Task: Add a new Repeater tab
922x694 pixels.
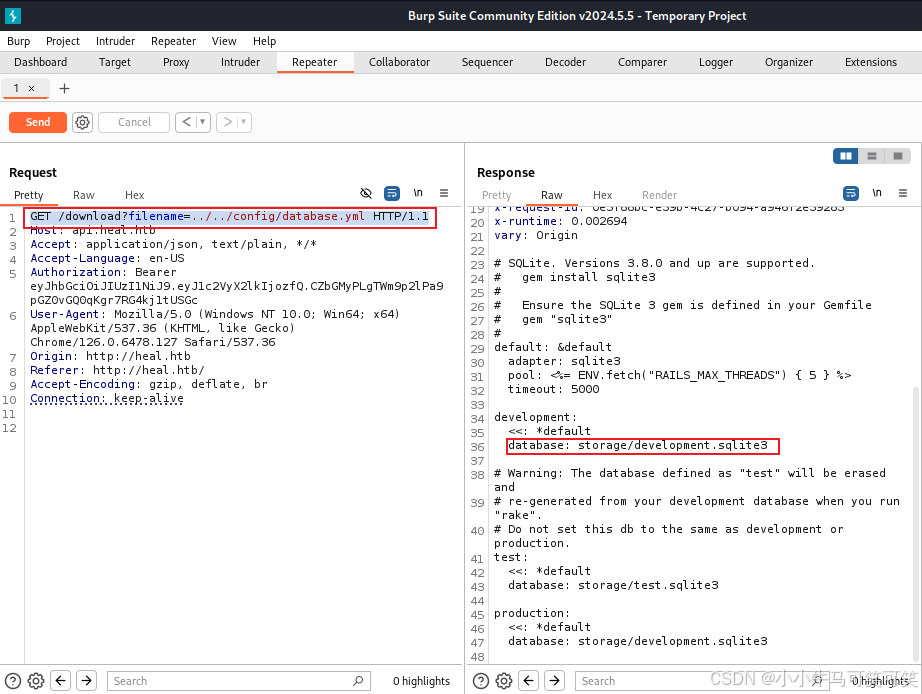Action: 65,88
